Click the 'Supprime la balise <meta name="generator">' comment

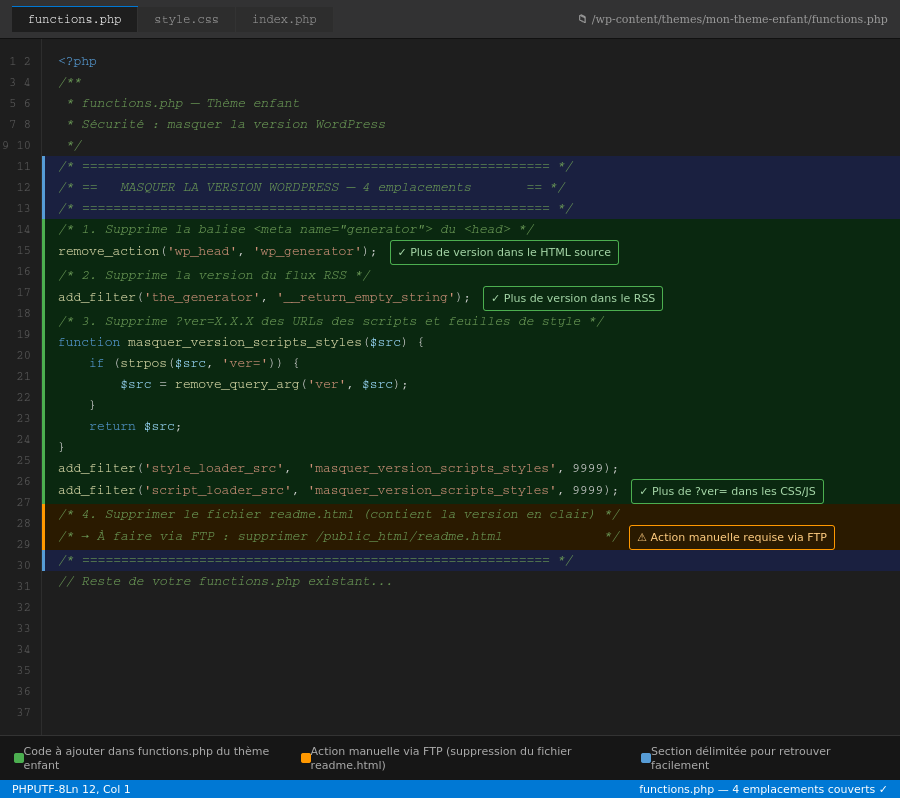pyautogui.click(x=296, y=230)
